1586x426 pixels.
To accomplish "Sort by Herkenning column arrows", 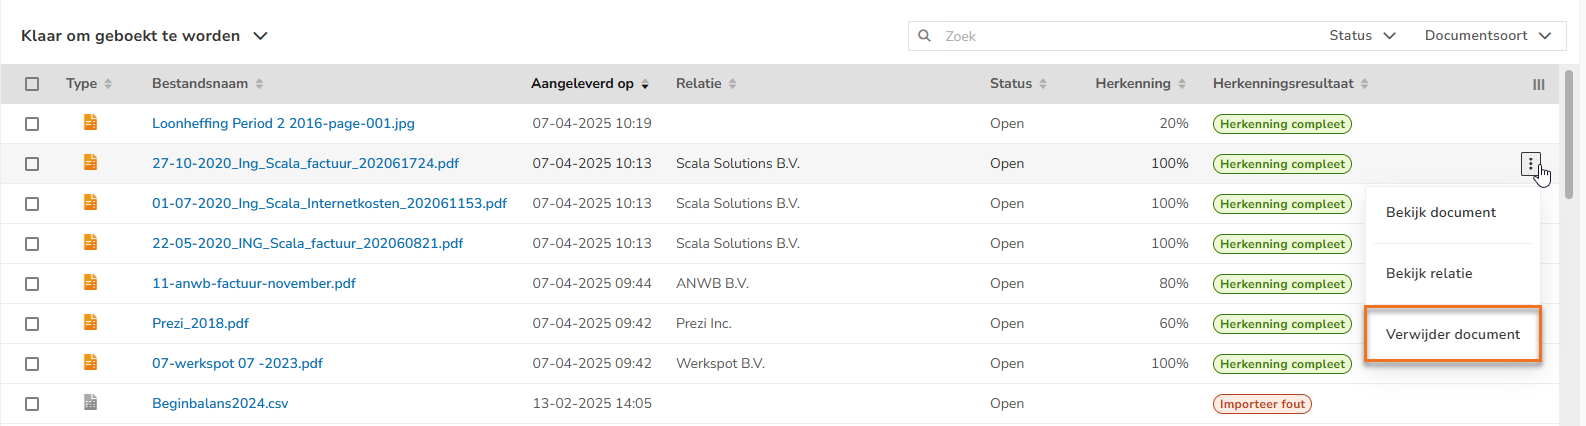I will pyautogui.click(x=1182, y=84).
